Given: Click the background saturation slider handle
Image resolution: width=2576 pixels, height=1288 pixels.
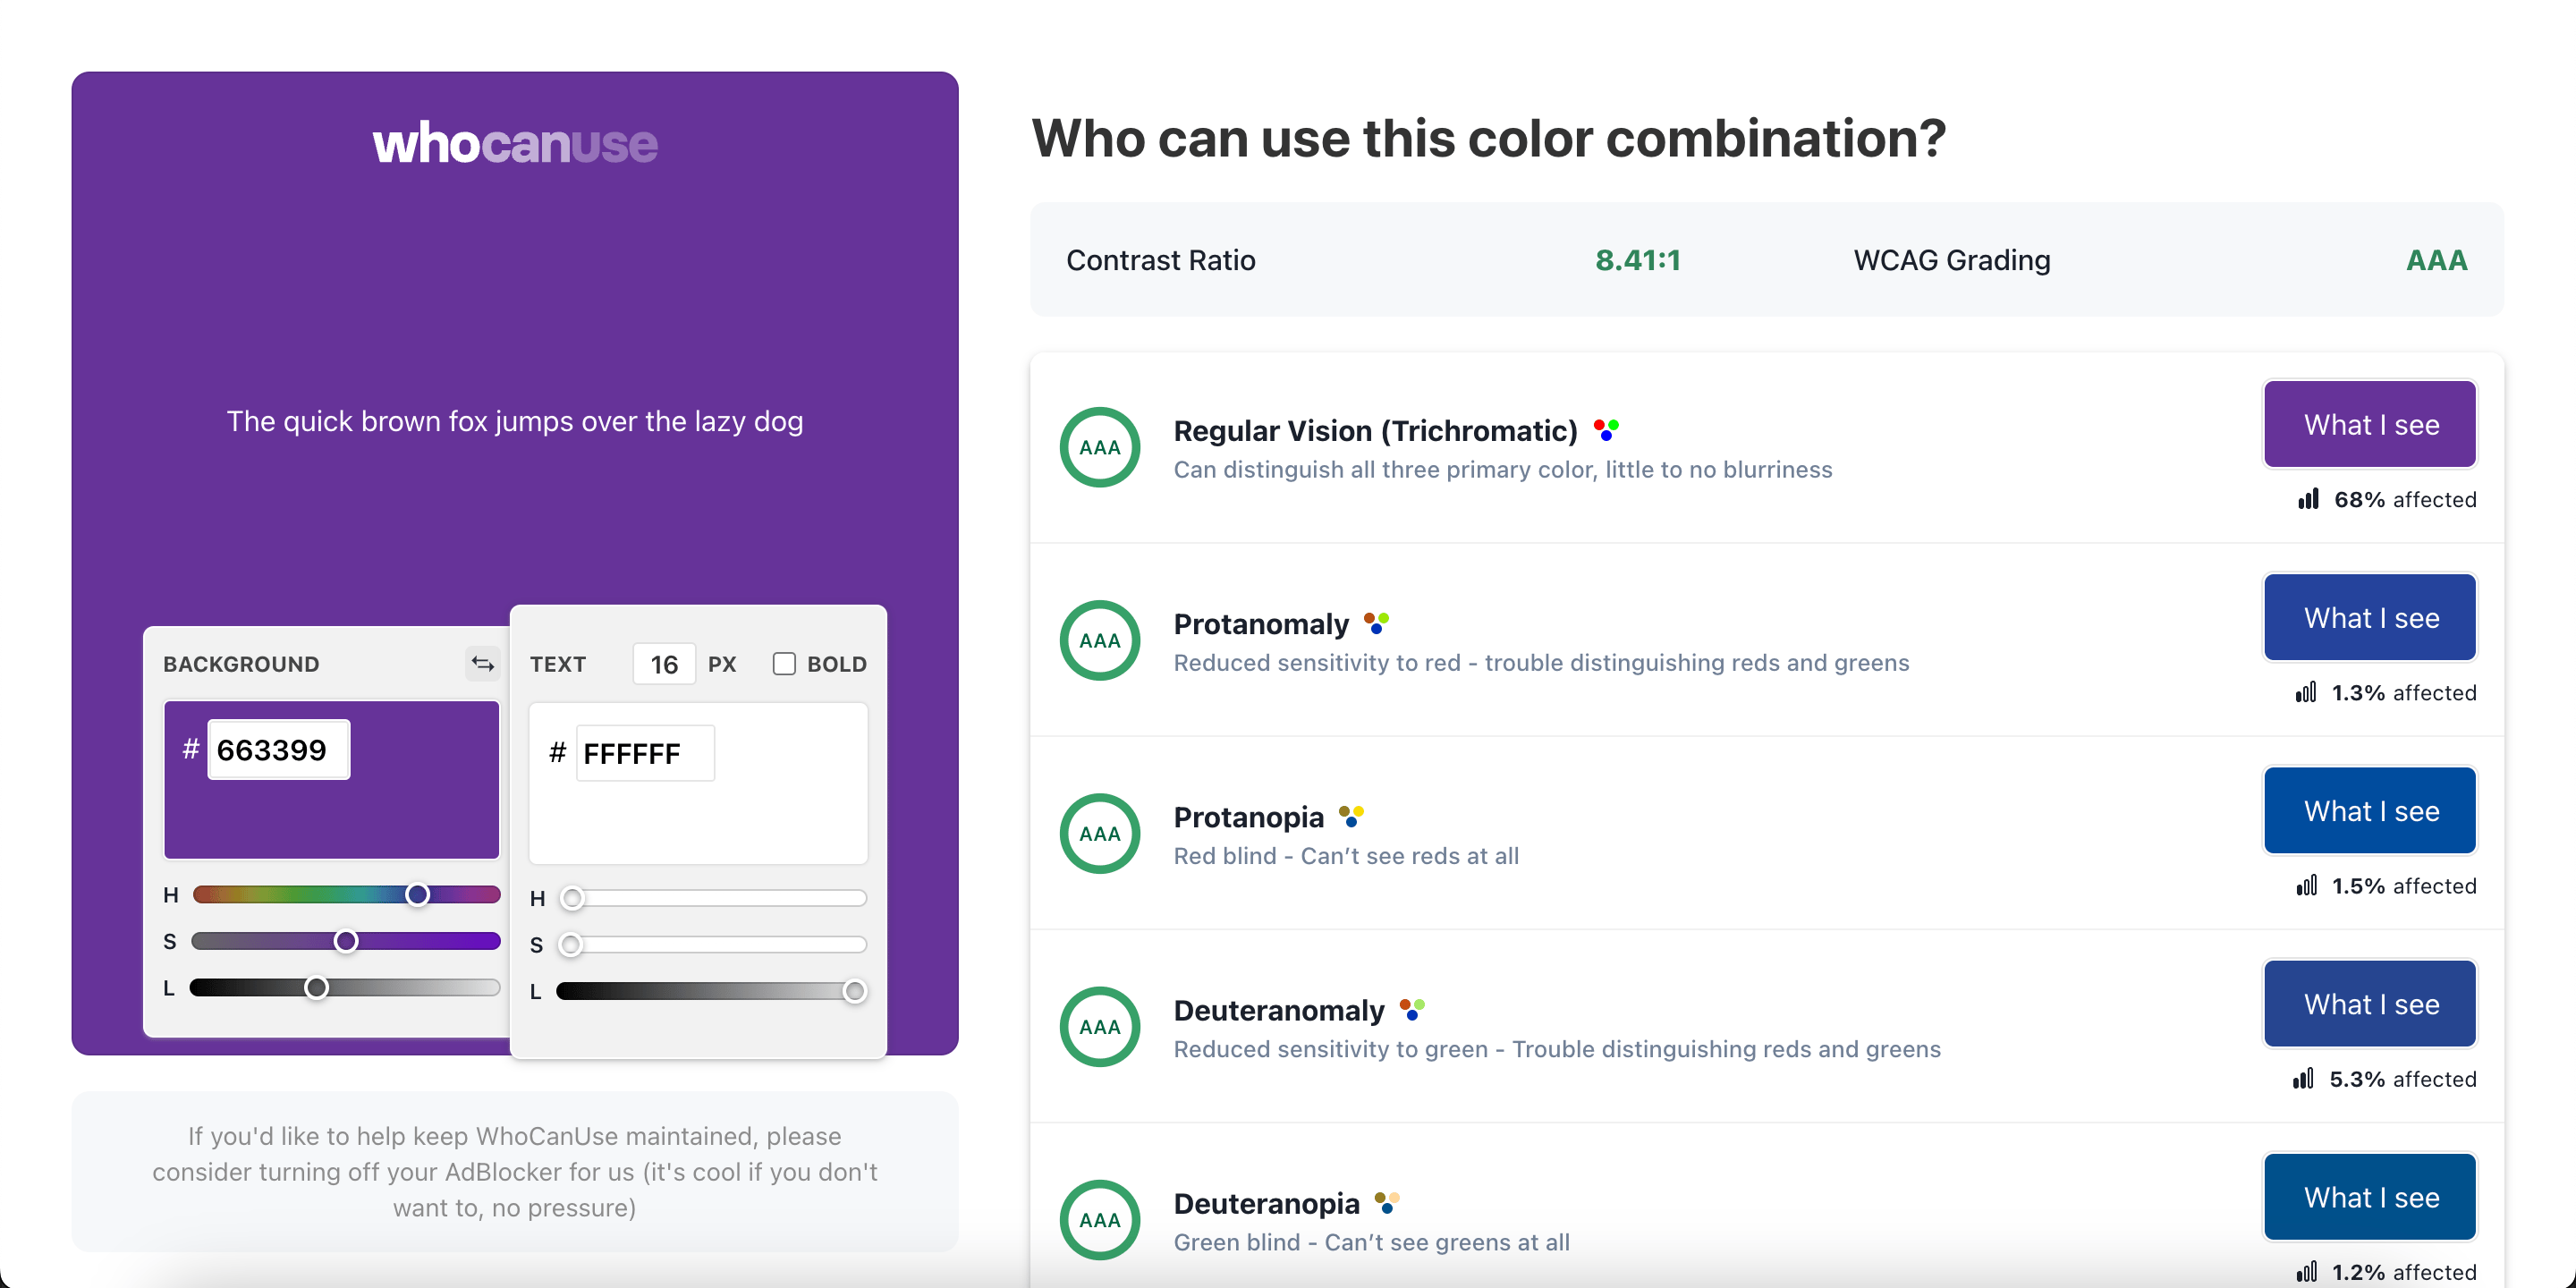Looking at the screenshot, I should click(x=346, y=941).
